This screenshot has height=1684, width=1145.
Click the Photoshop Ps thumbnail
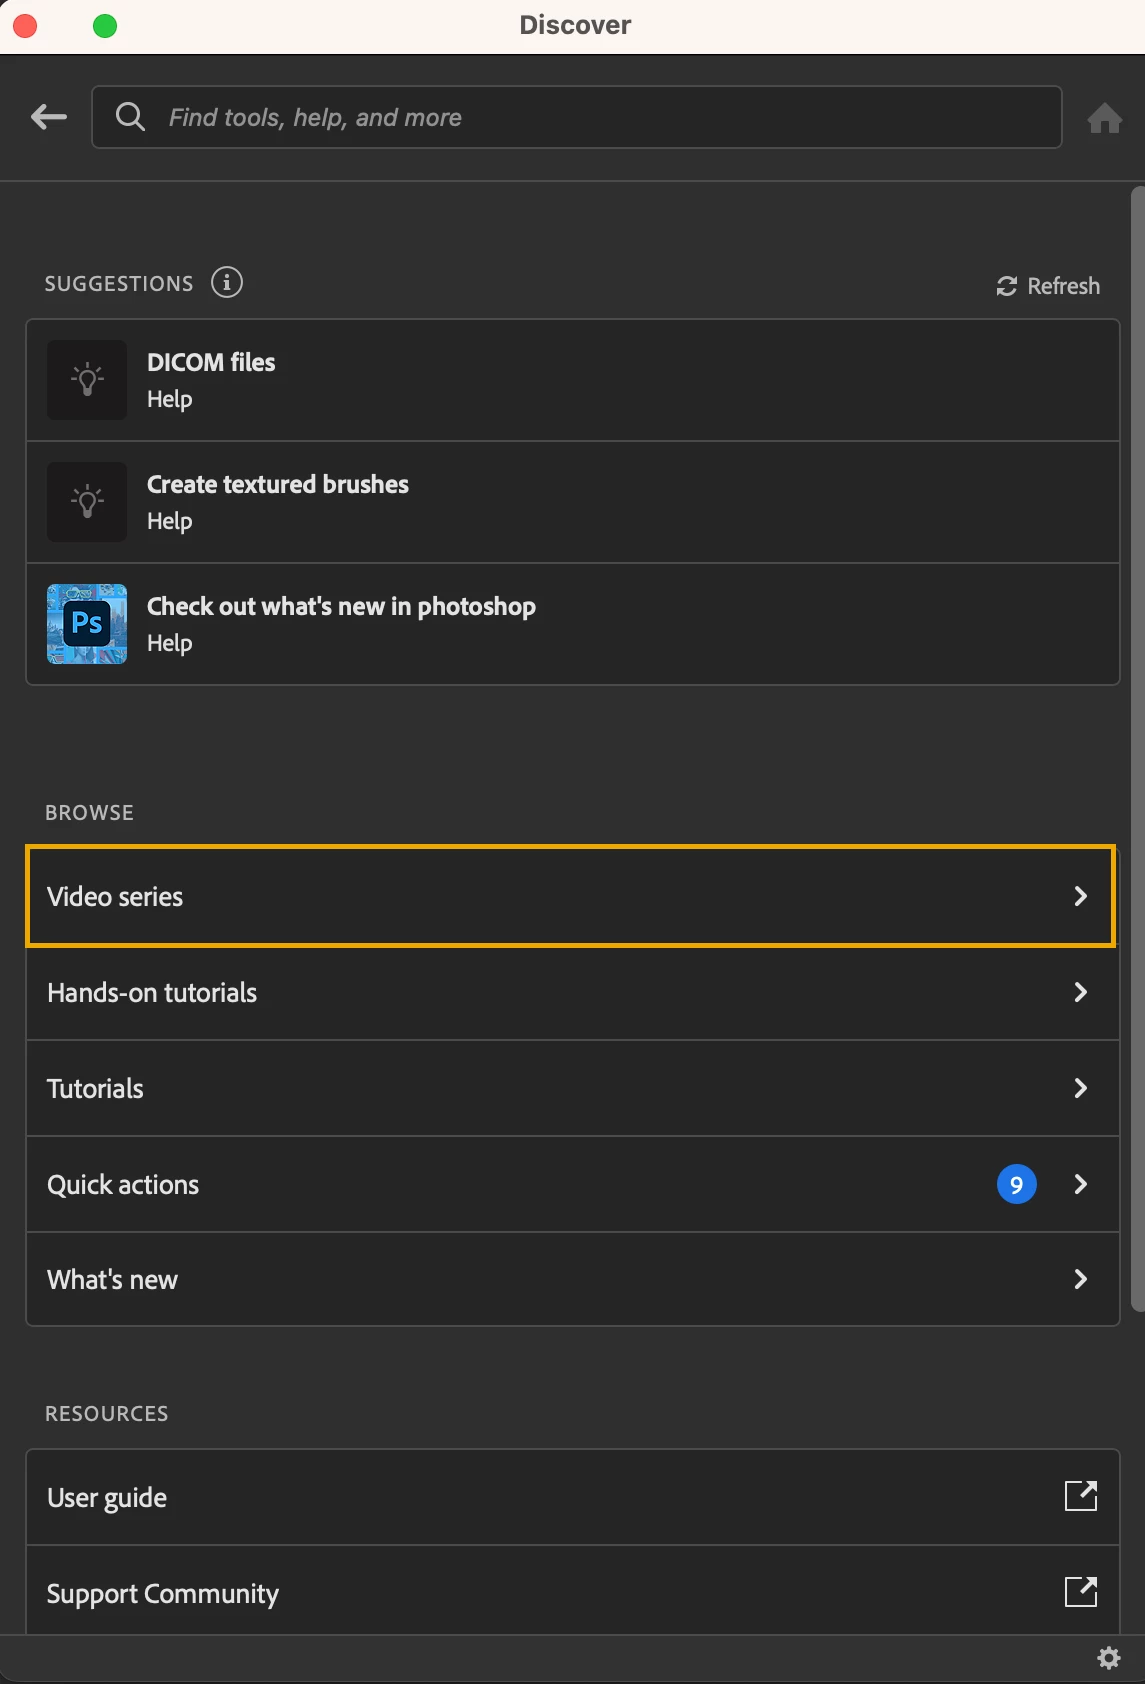(x=87, y=624)
